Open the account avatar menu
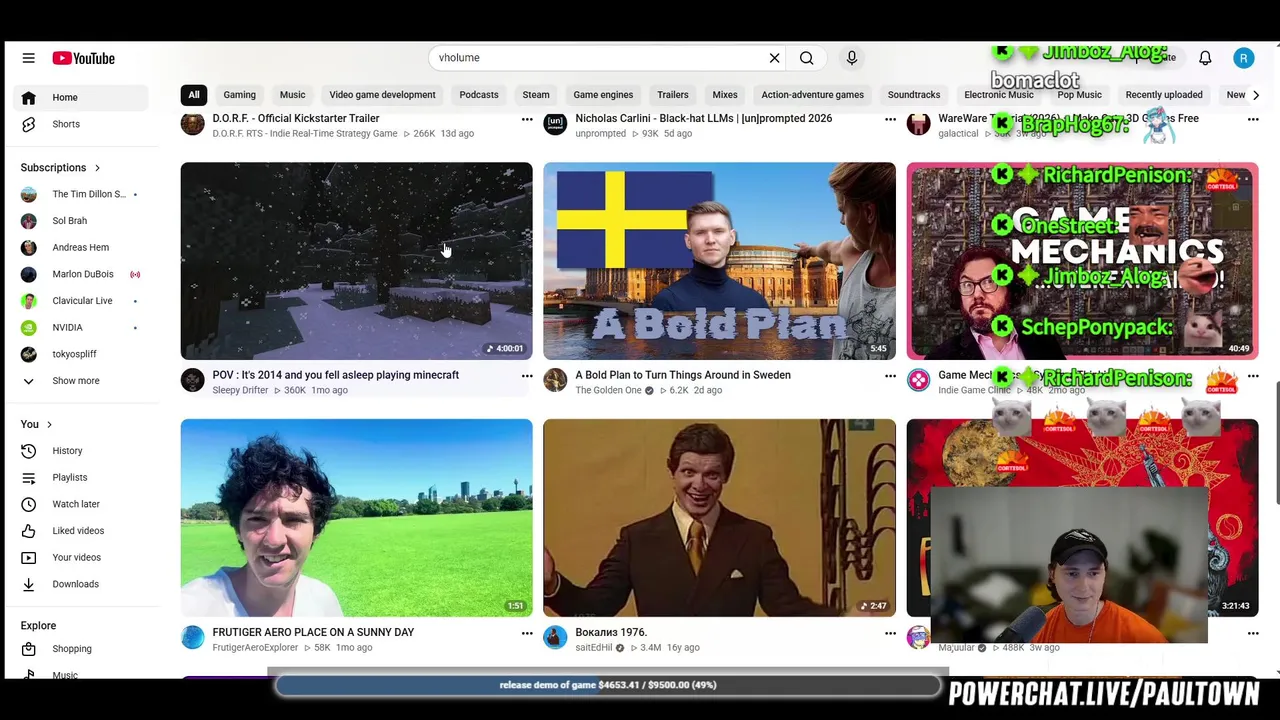 coord(1243,58)
